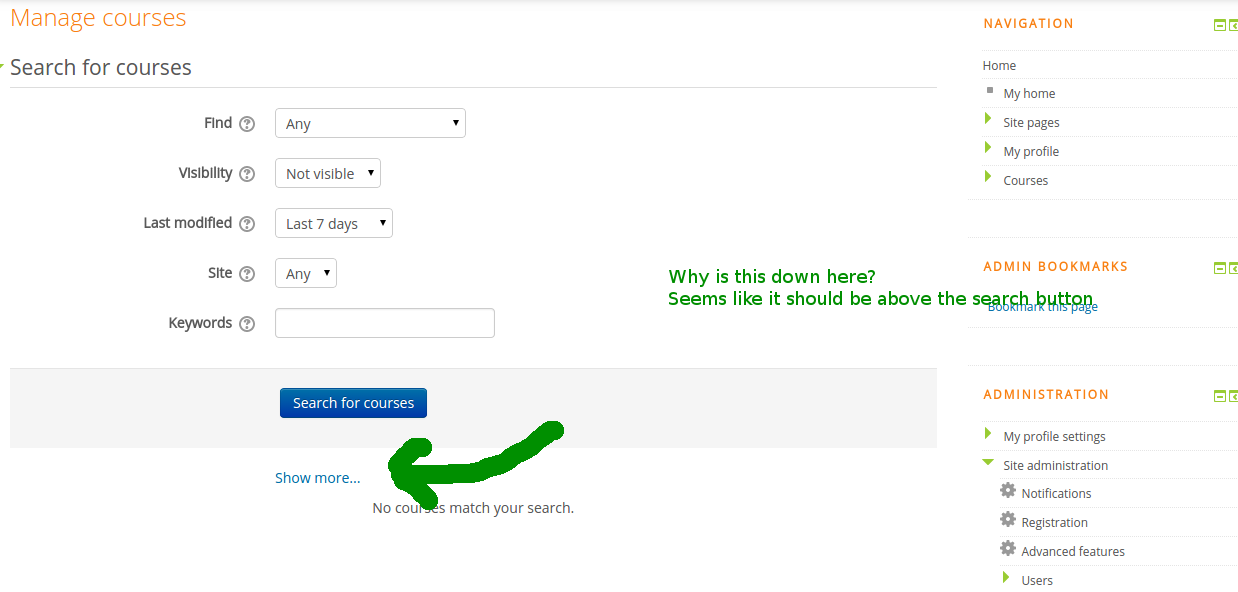Hide the Navigation block via minus icon
The height and width of the screenshot is (592, 1238).
tap(1219, 25)
